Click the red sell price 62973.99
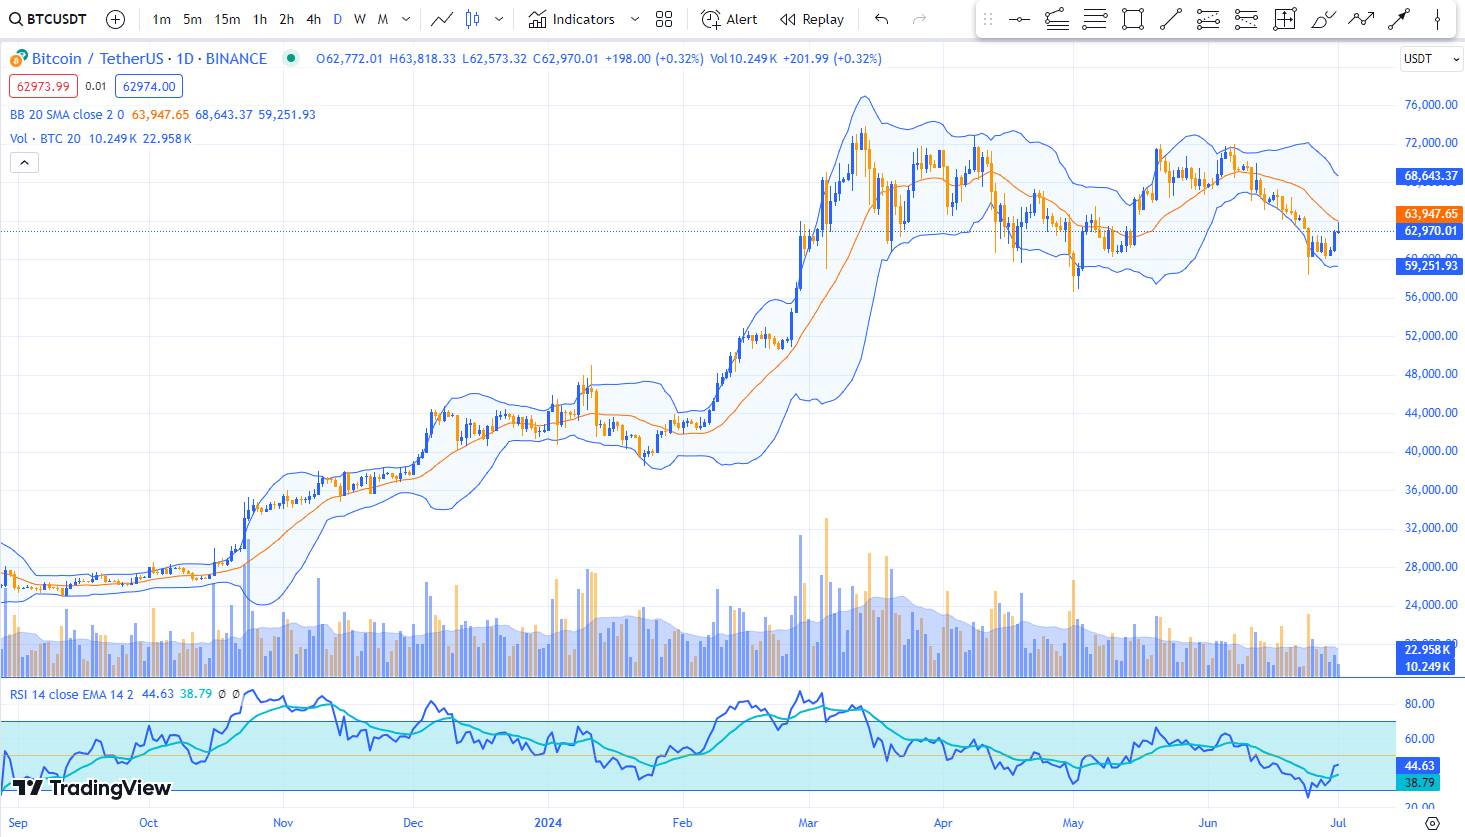The height and width of the screenshot is (837, 1465). (43, 86)
